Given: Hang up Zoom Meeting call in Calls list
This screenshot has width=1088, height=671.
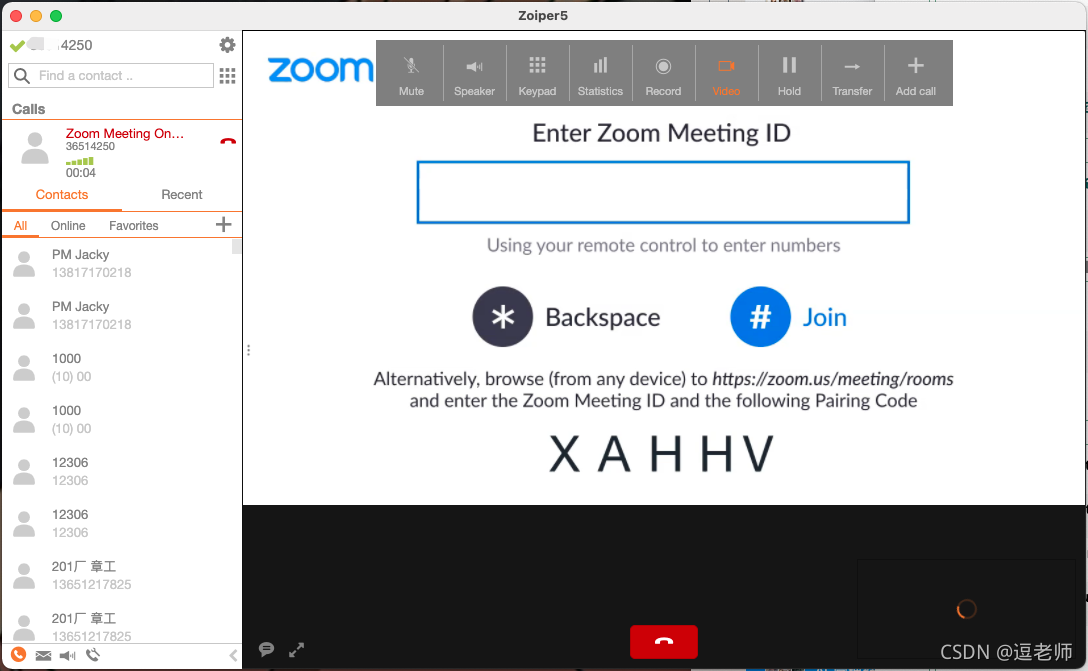Looking at the screenshot, I should click(228, 141).
